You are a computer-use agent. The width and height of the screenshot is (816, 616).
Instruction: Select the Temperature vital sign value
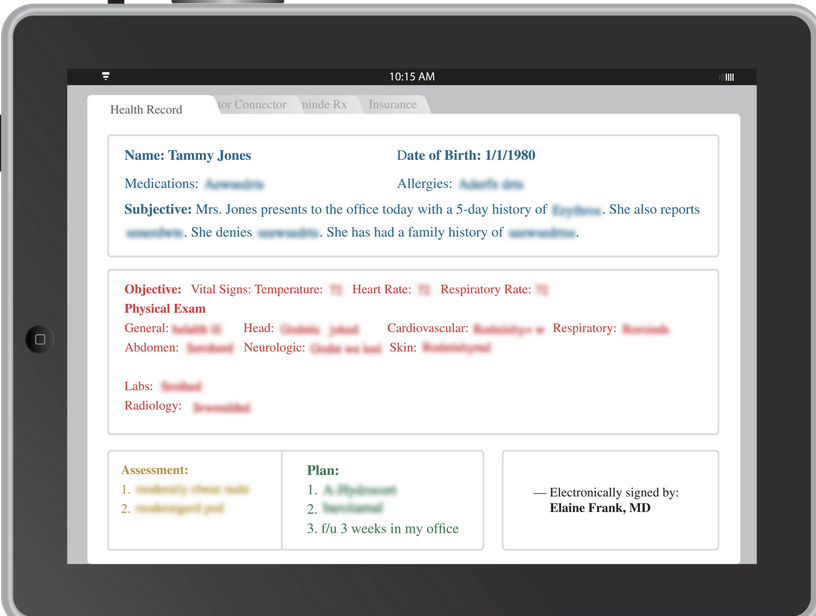point(335,290)
